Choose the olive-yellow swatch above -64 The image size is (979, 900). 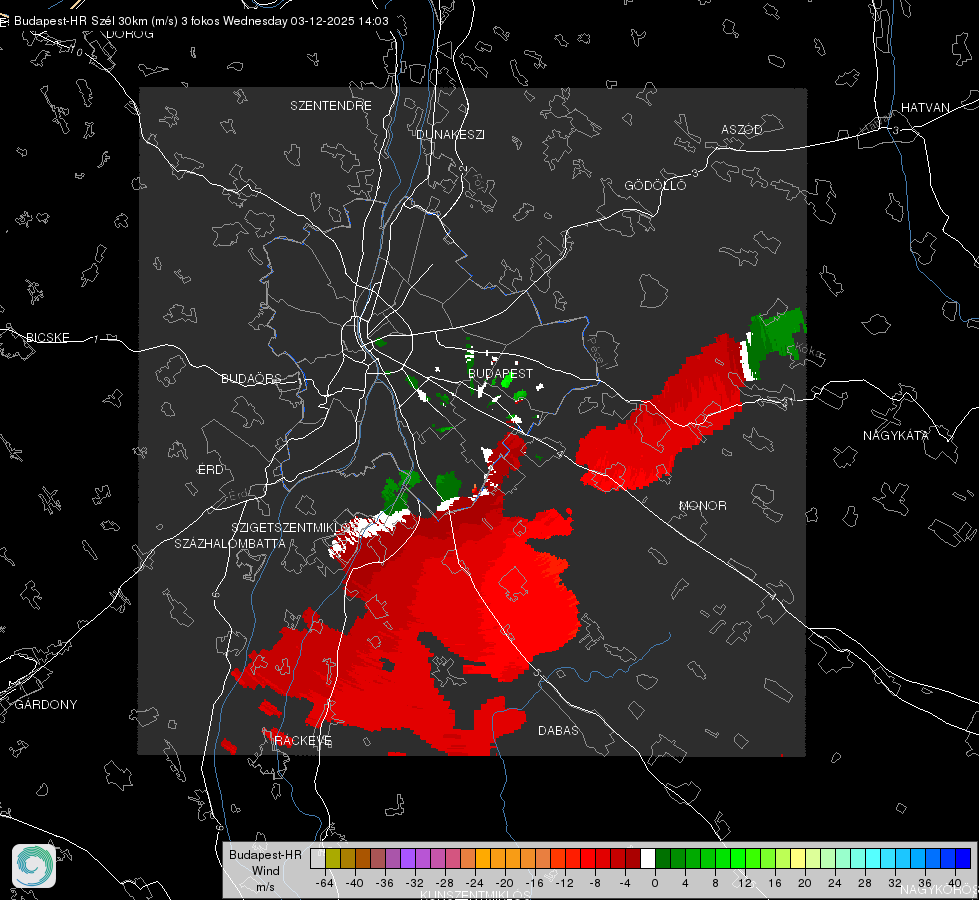tap(333, 859)
